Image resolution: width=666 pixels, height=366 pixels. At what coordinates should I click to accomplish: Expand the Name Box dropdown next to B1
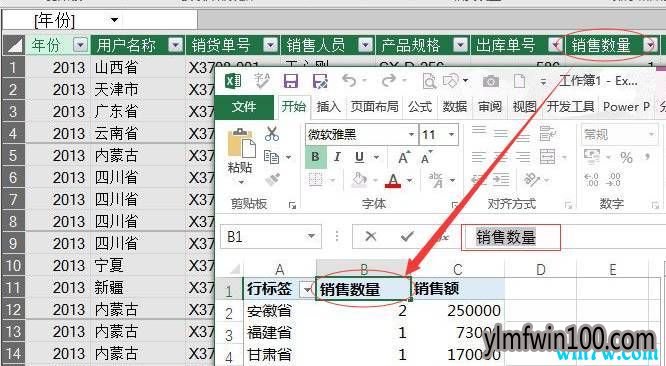312,236
